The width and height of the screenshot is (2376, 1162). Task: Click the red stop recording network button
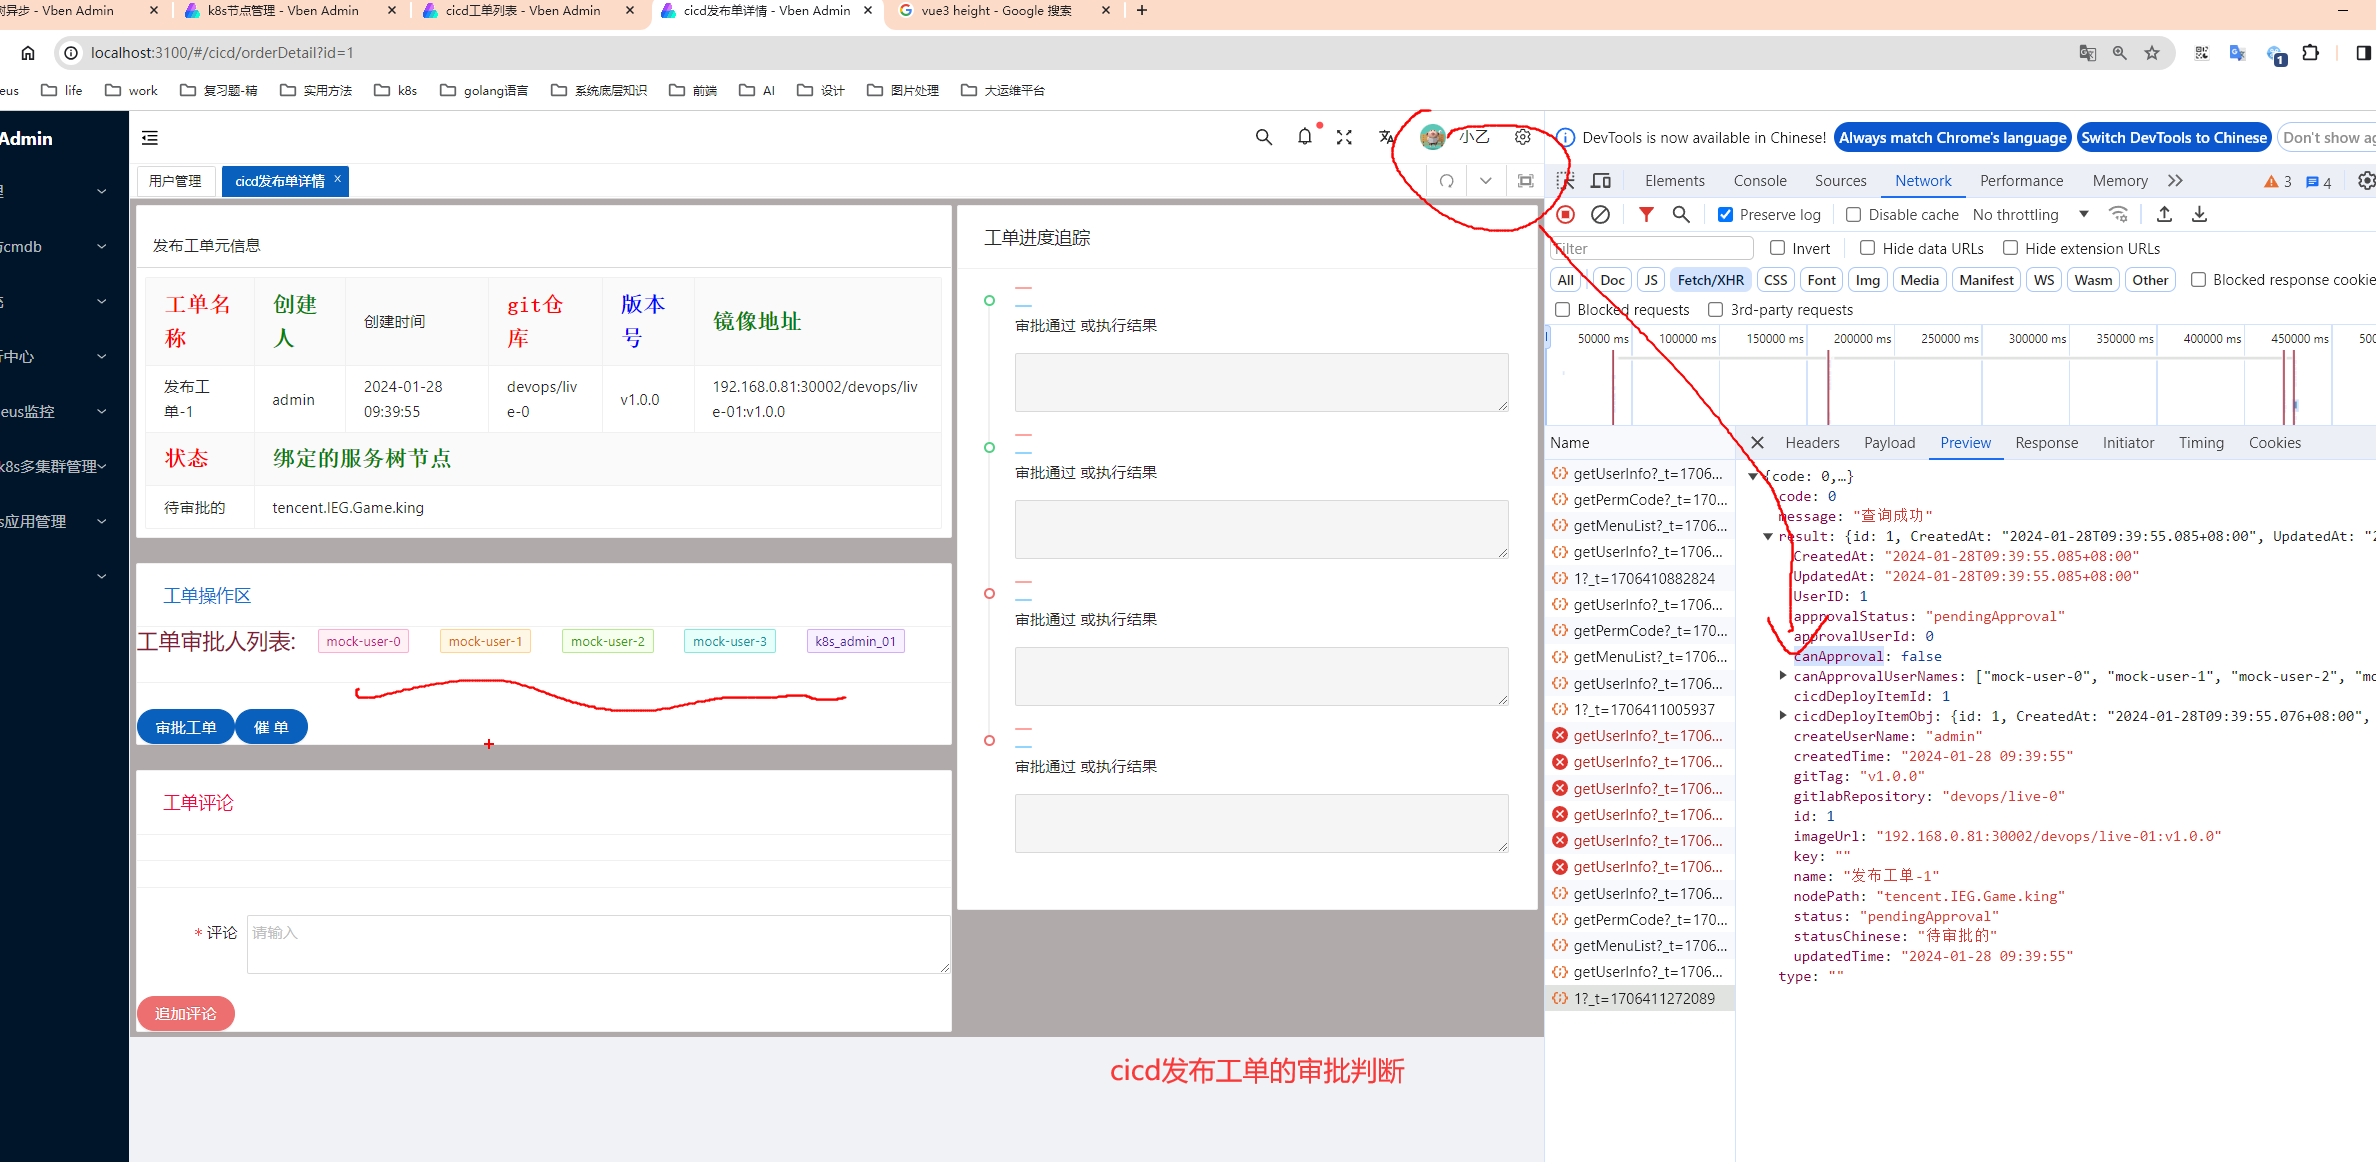[1566, 214]
